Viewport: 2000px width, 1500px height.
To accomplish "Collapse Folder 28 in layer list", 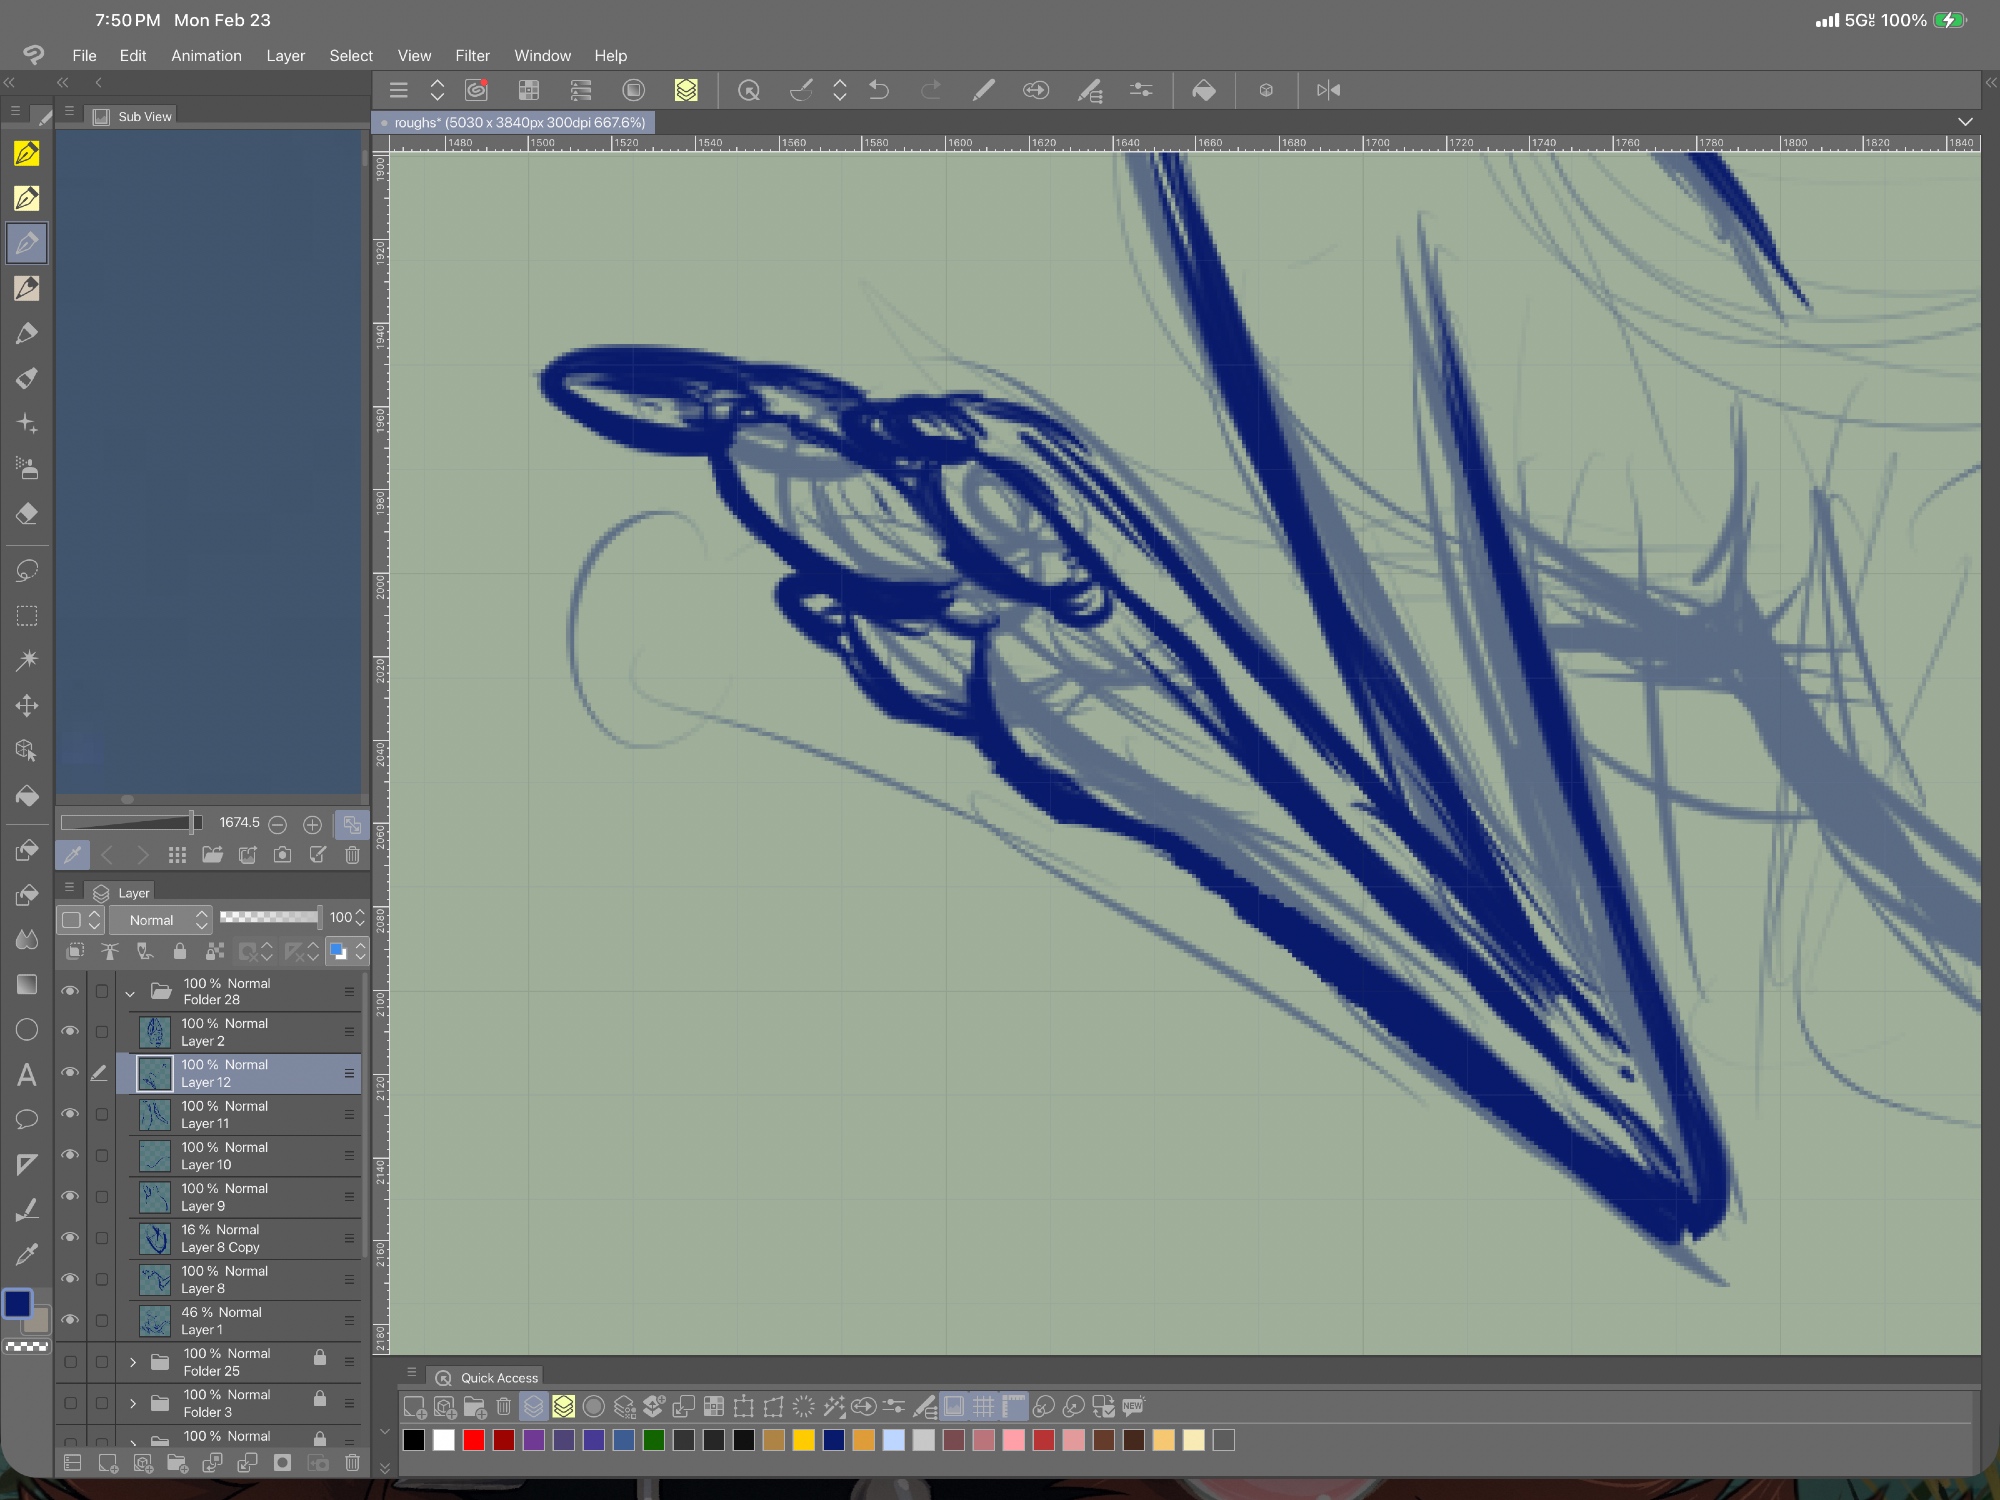I will click(x=130, y=992).
